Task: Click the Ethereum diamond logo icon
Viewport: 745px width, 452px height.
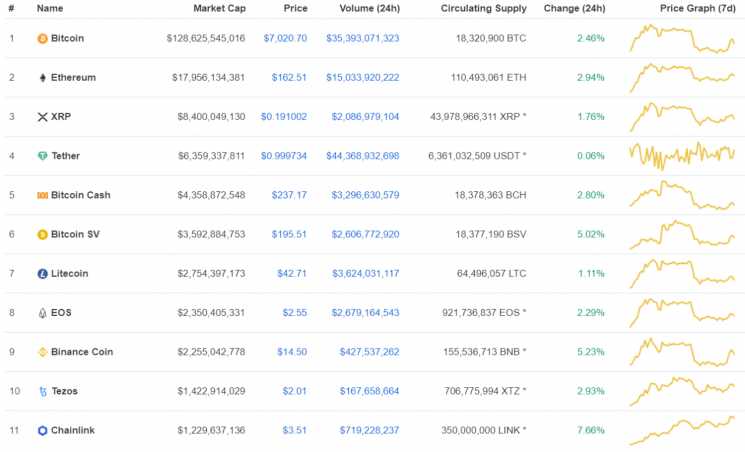Action: pos(42,78)
